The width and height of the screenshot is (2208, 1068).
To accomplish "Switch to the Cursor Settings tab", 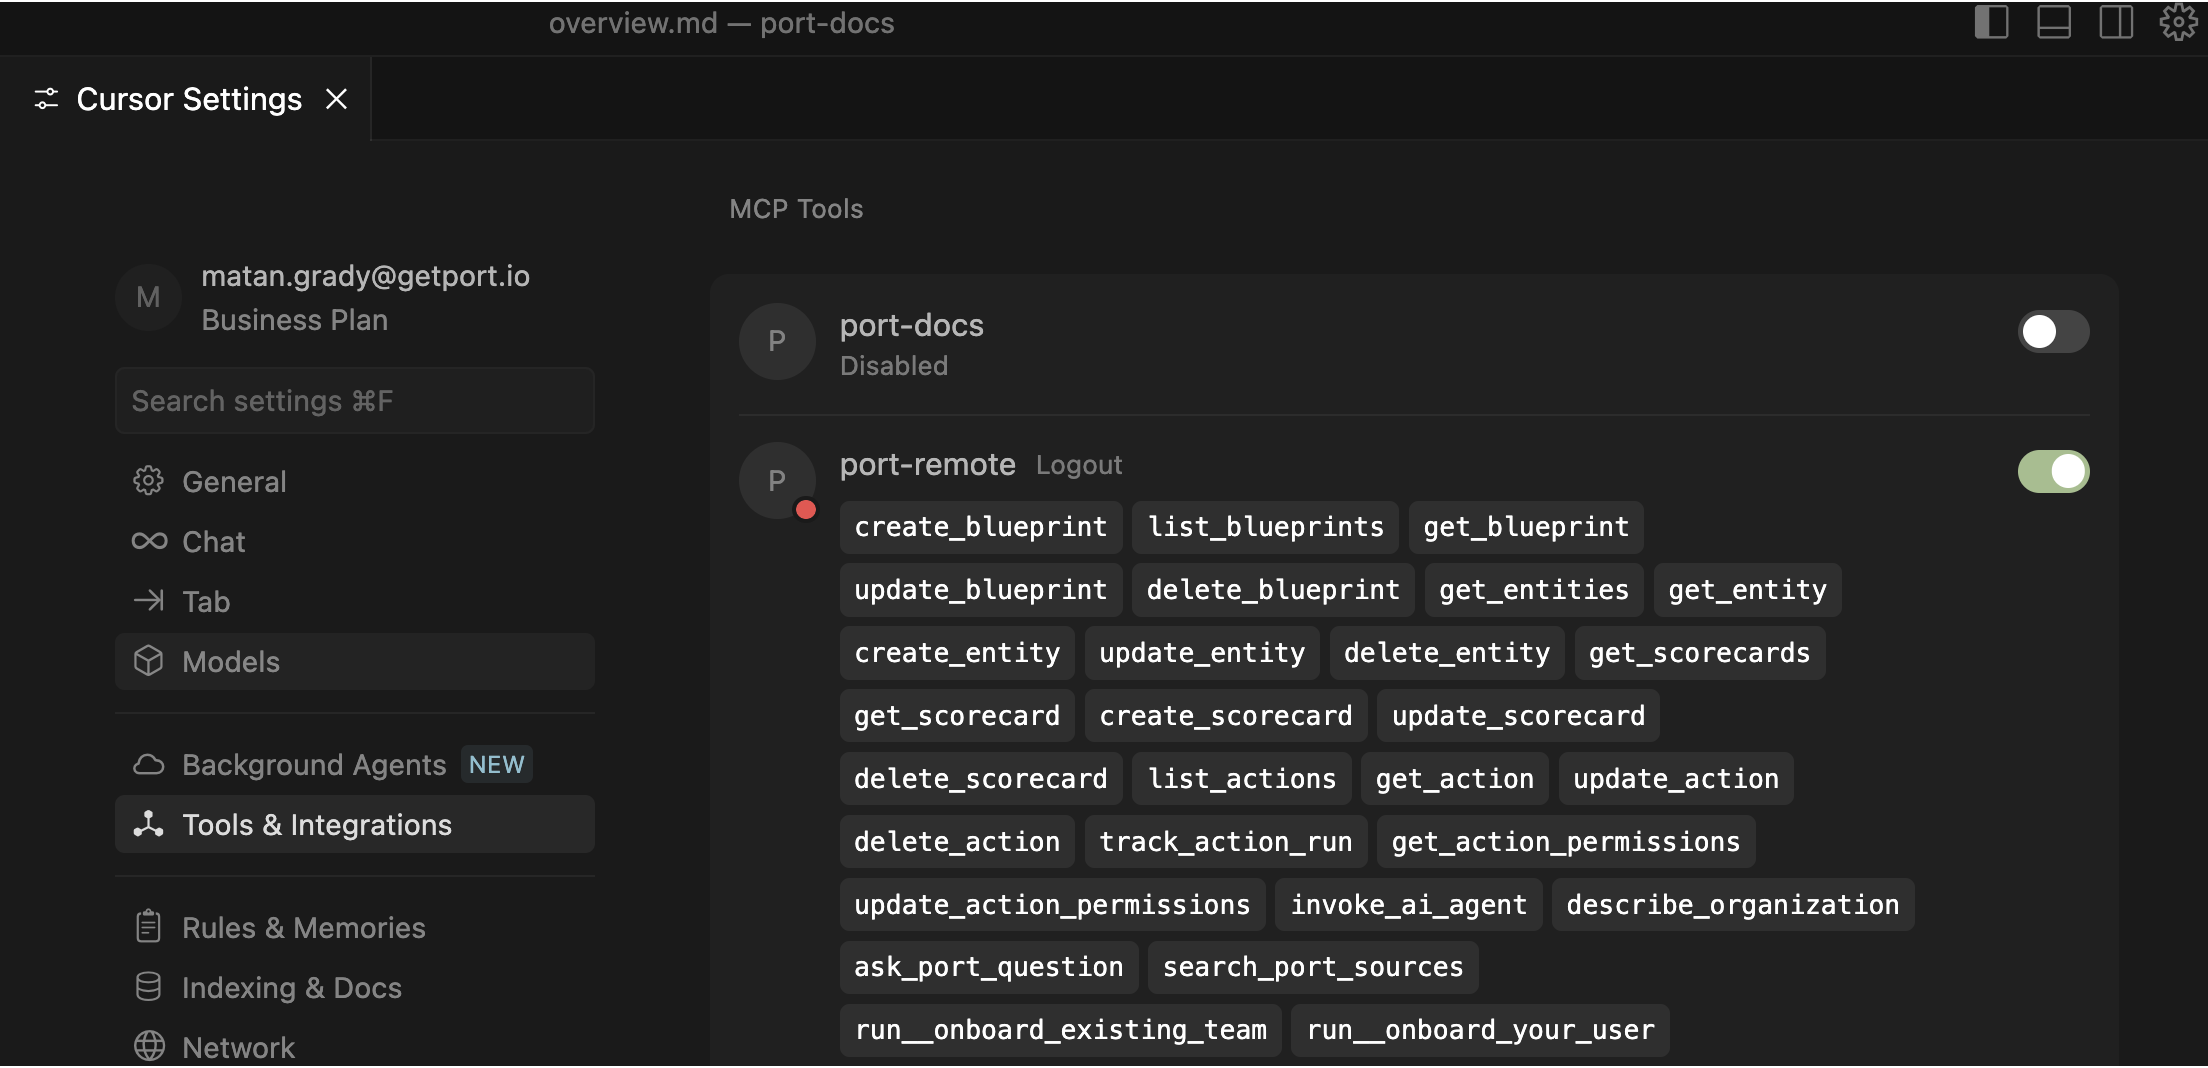I will 188,98.
